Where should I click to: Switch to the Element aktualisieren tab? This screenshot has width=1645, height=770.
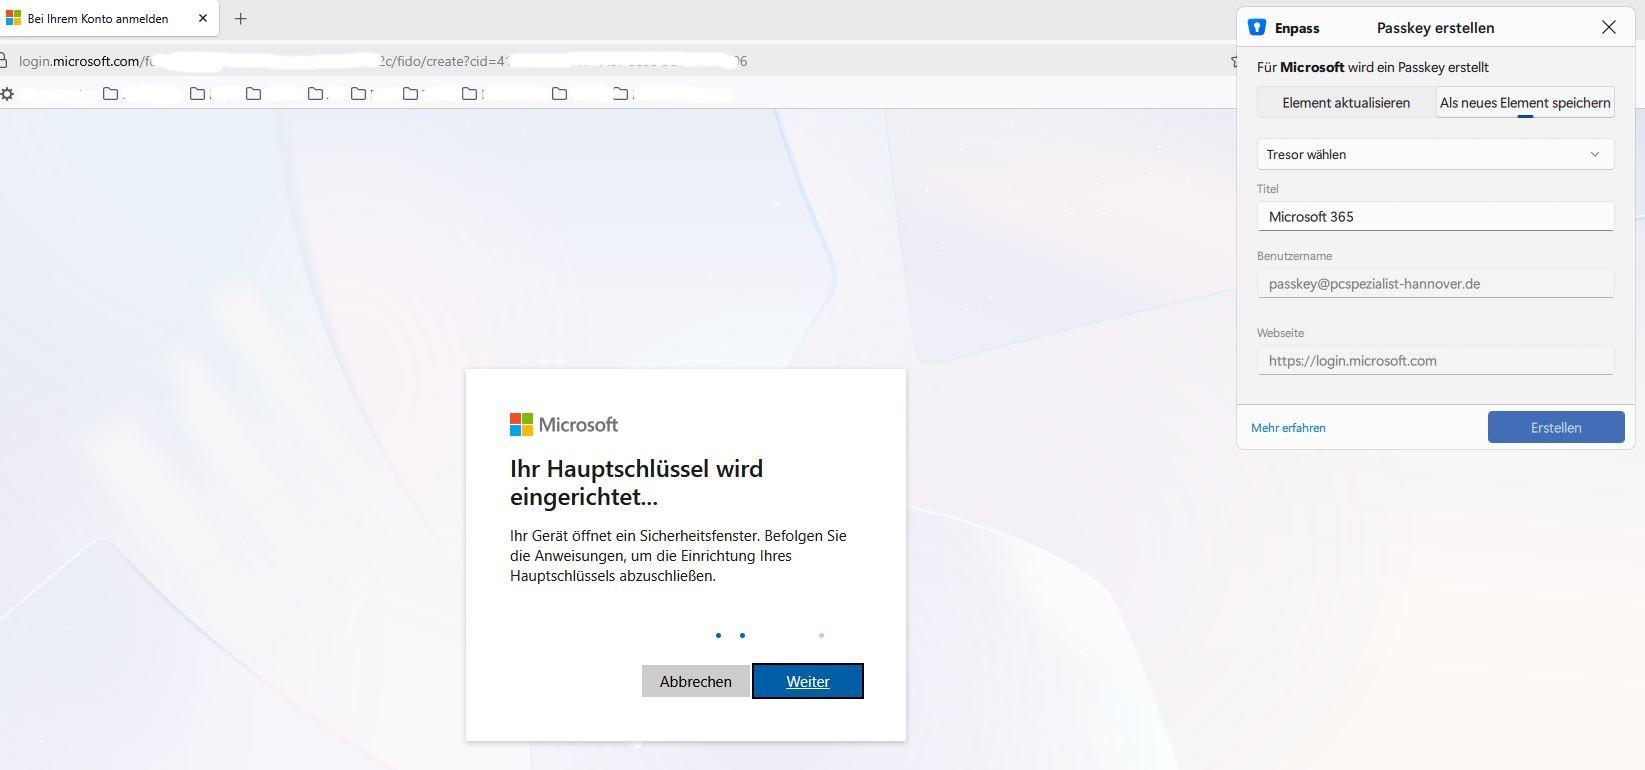click(x=1346, y=103)
